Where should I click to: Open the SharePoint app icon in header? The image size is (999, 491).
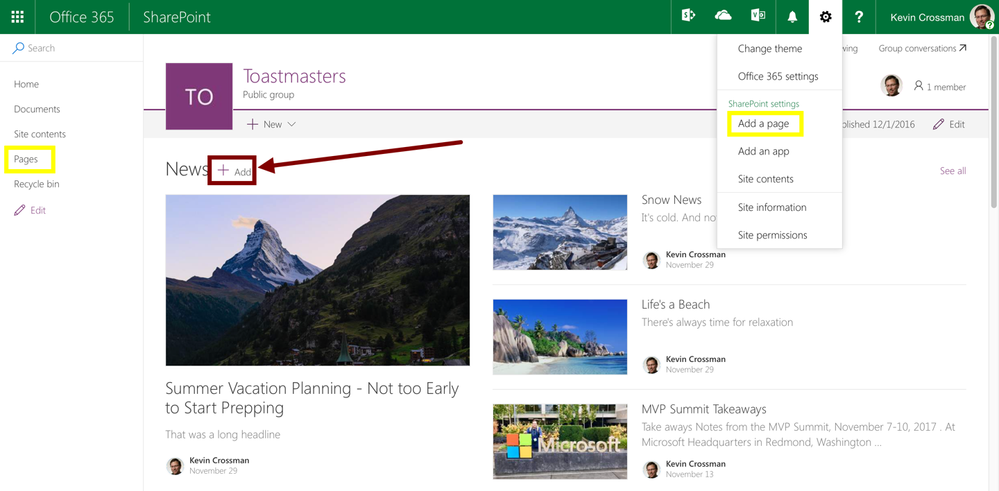coord(688,17)
